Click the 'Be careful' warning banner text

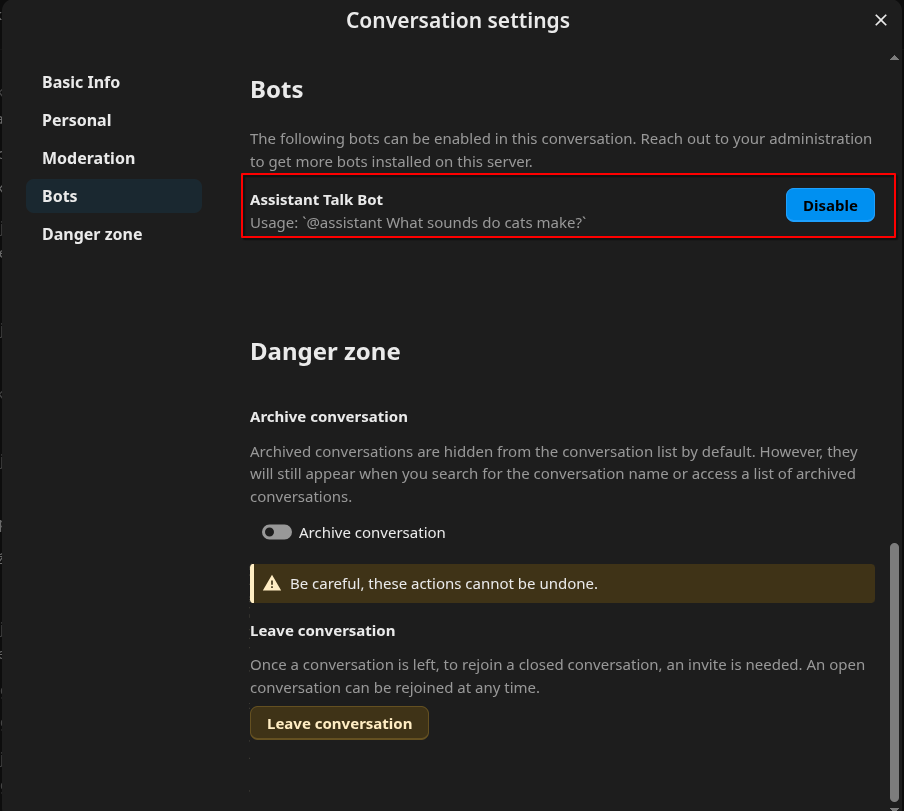tap(444, 583)
